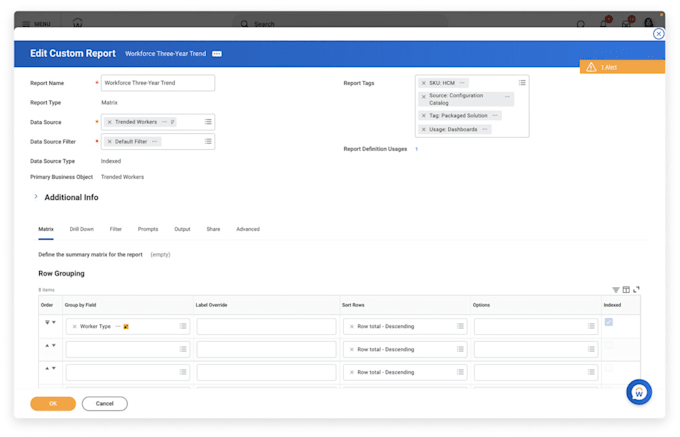The height and width of the screenshot is (437, 680).
Task: Expand Report Definition Usages
Action: click(x=416, y=149)
